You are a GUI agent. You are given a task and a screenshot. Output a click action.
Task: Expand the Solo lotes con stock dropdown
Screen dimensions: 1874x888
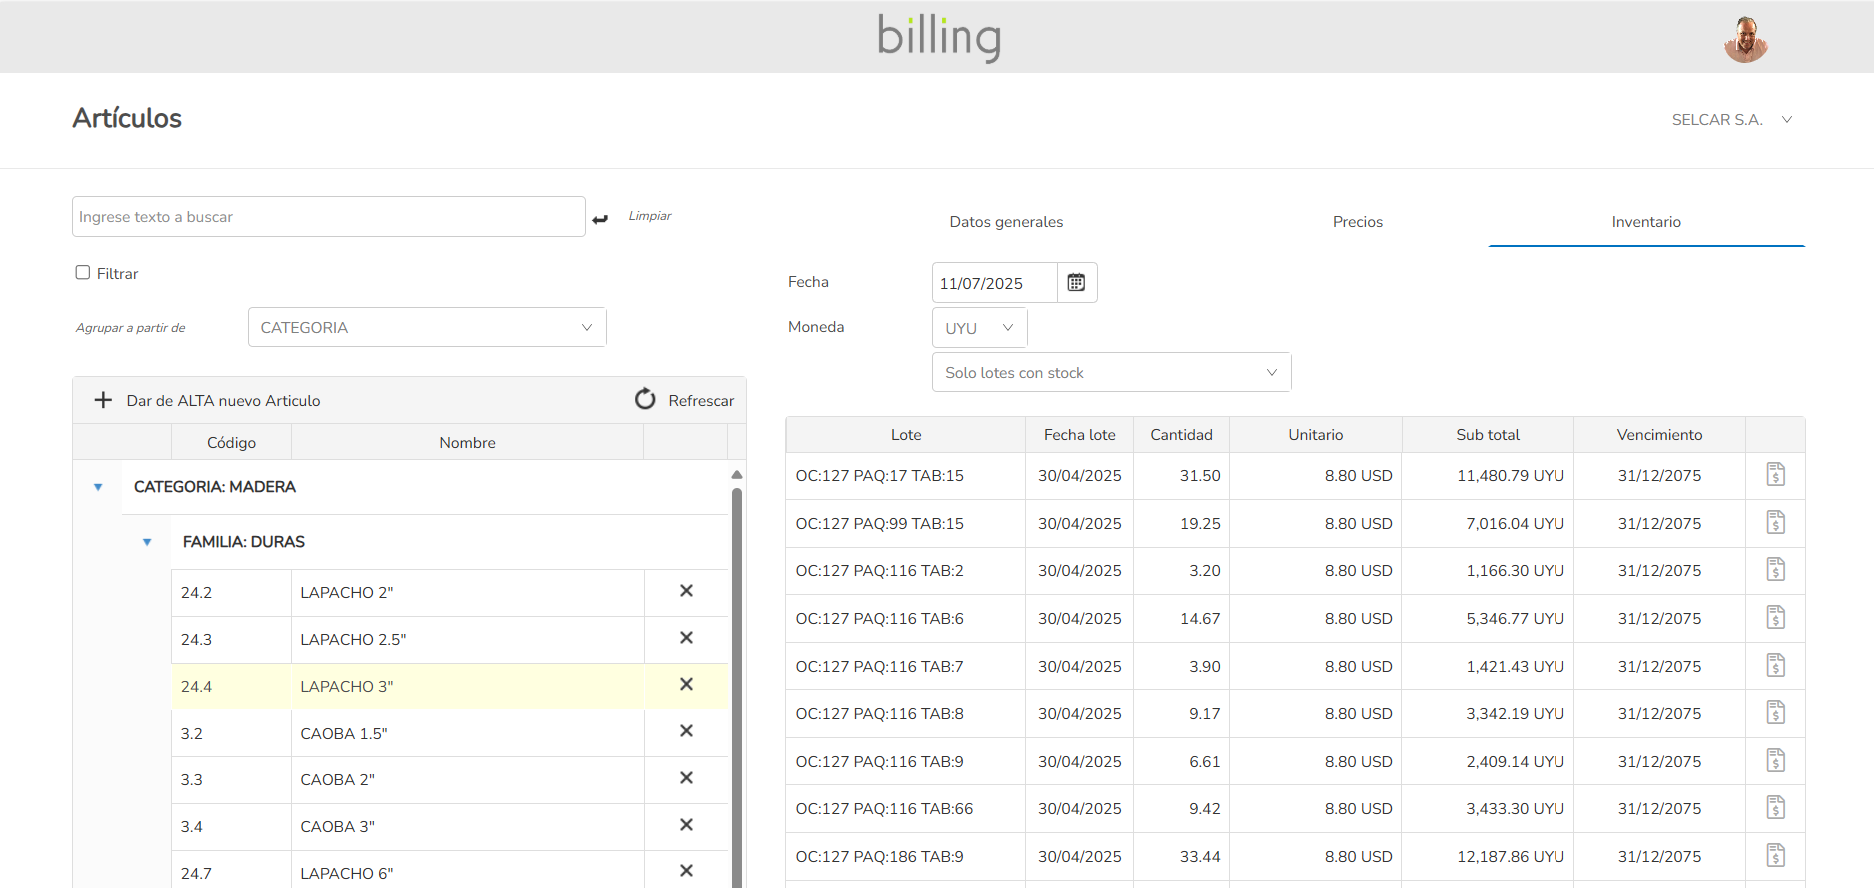click(1111, 372)
